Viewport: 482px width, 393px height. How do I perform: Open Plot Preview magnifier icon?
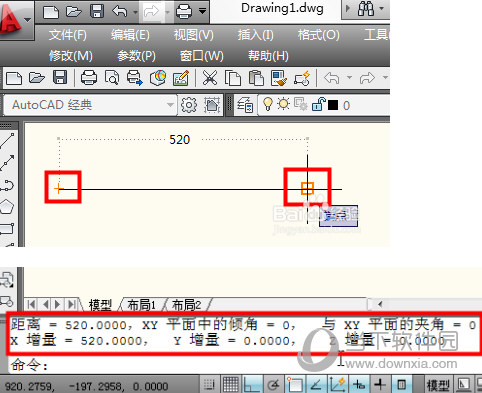(x=112, y=78)
